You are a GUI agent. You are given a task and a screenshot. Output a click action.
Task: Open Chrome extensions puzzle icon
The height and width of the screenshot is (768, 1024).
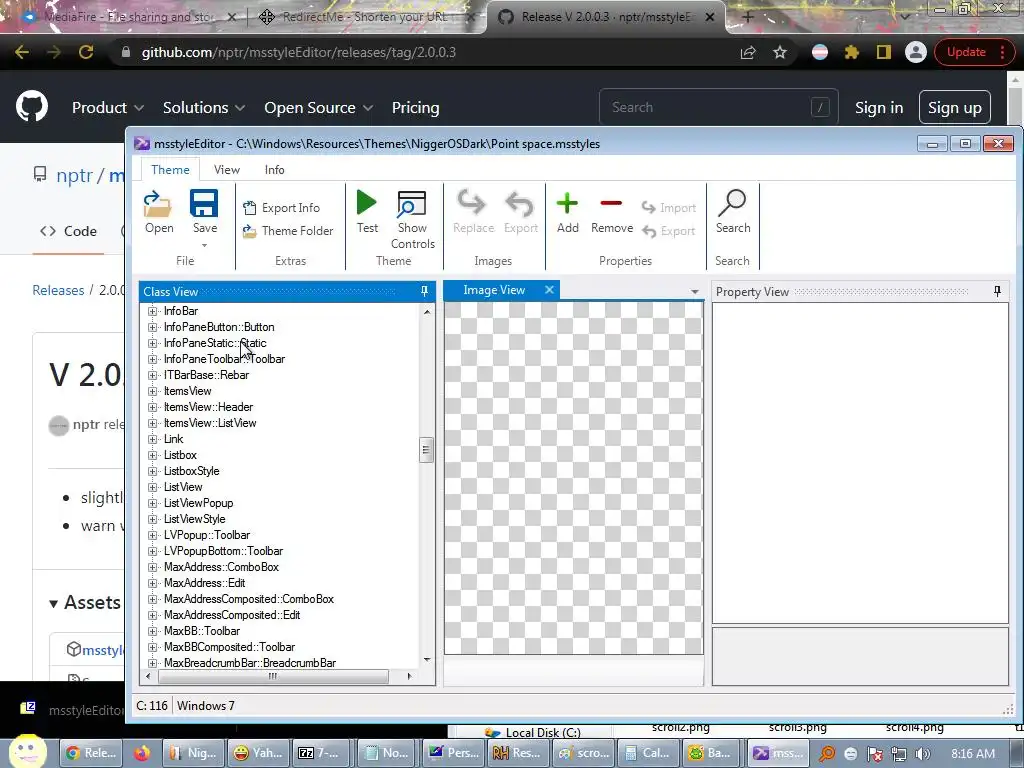coord(852,52)
